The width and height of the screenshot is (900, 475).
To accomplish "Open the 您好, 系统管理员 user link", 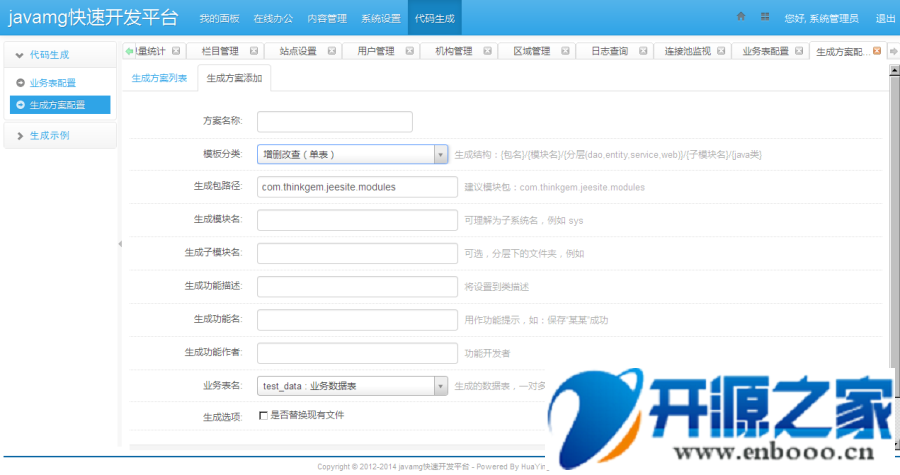I will (821, 18).
